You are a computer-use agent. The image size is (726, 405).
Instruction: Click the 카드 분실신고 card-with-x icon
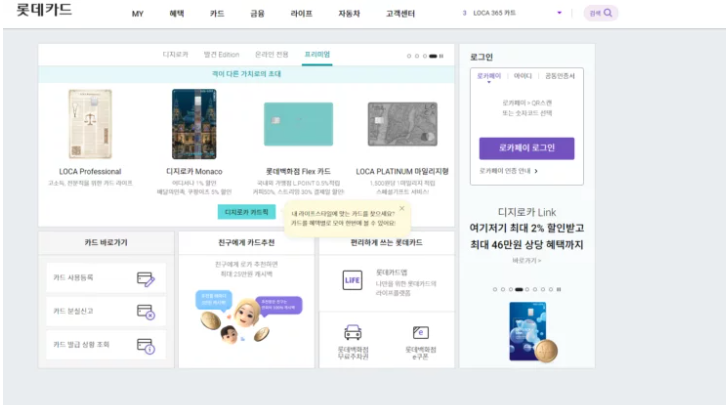[146, 312]
